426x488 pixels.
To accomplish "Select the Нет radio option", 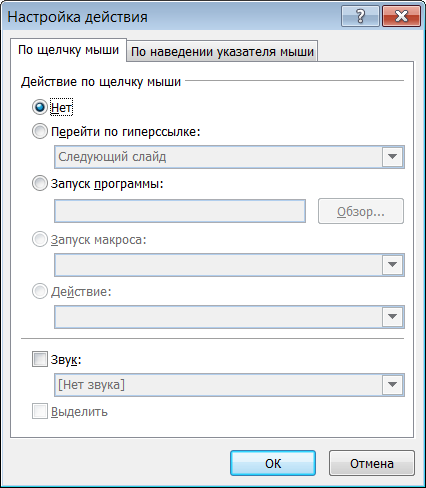I will tap(40, 108).
